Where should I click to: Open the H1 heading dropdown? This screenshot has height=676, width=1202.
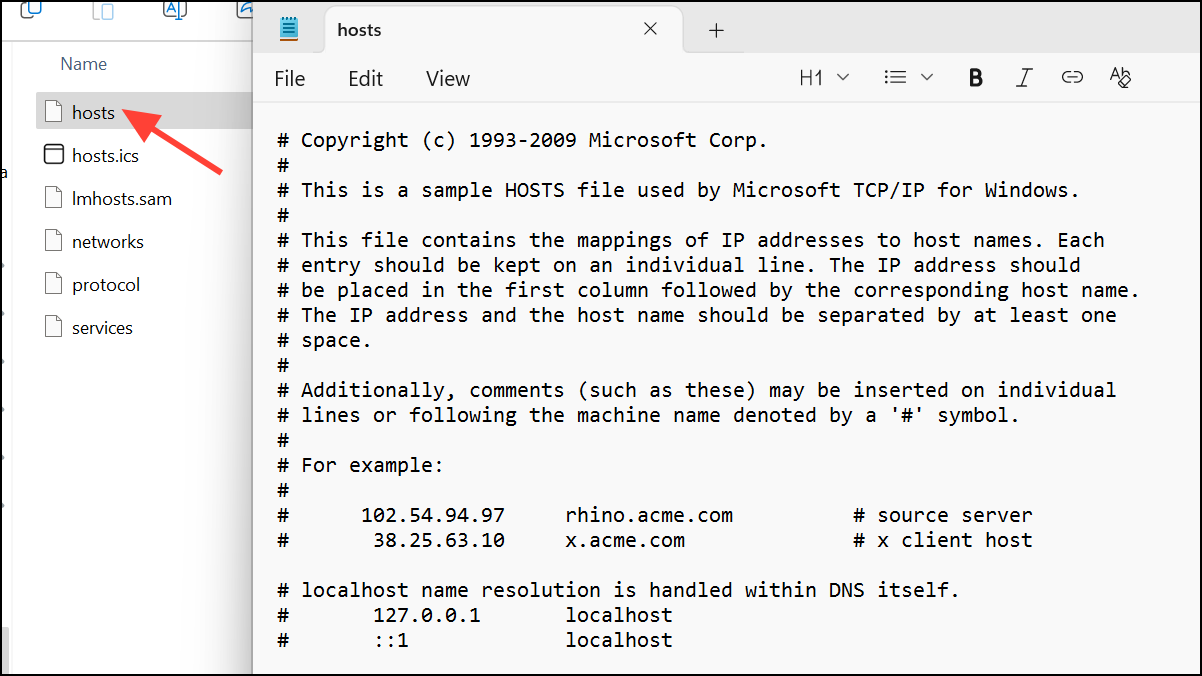click(x=824, y=78)
